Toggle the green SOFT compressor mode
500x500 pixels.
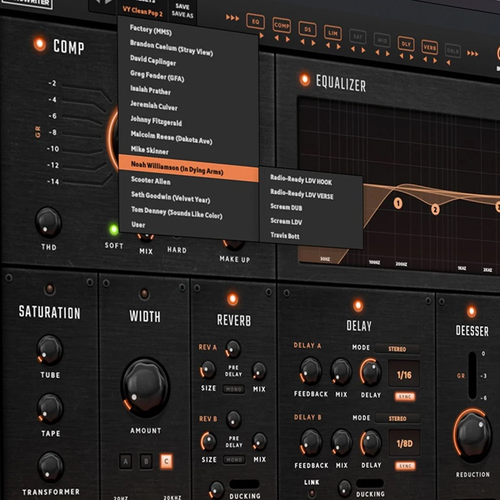[114, 230]
